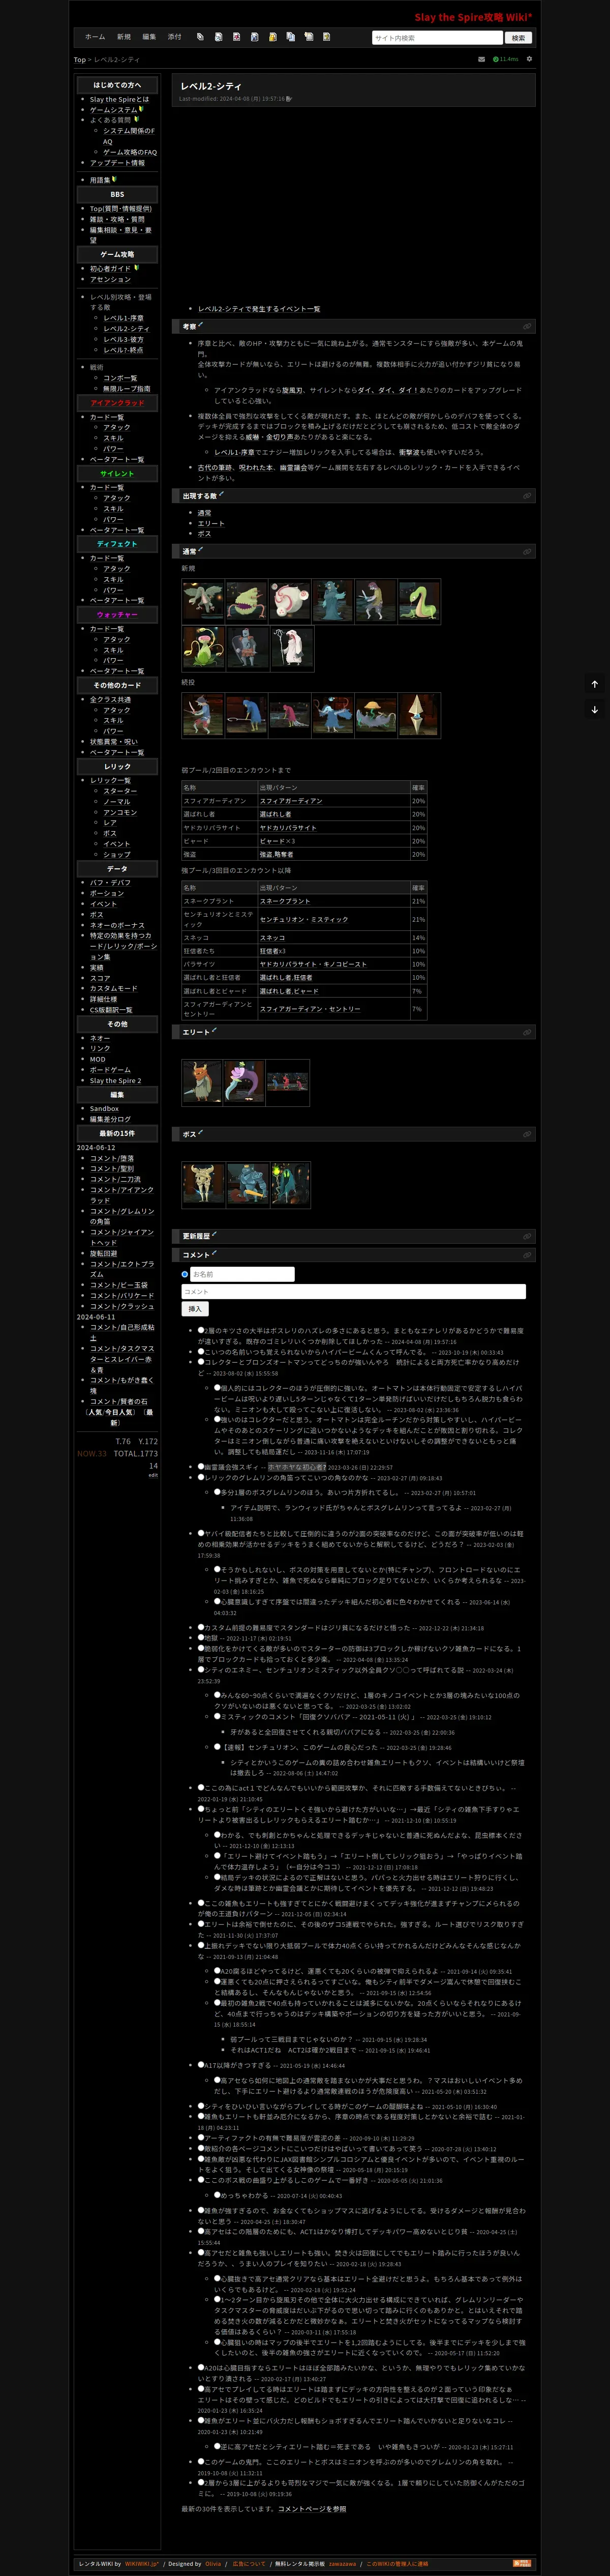
Task: Open the アイアンクラッド sidebar heading link
Action: click(117, 403)
